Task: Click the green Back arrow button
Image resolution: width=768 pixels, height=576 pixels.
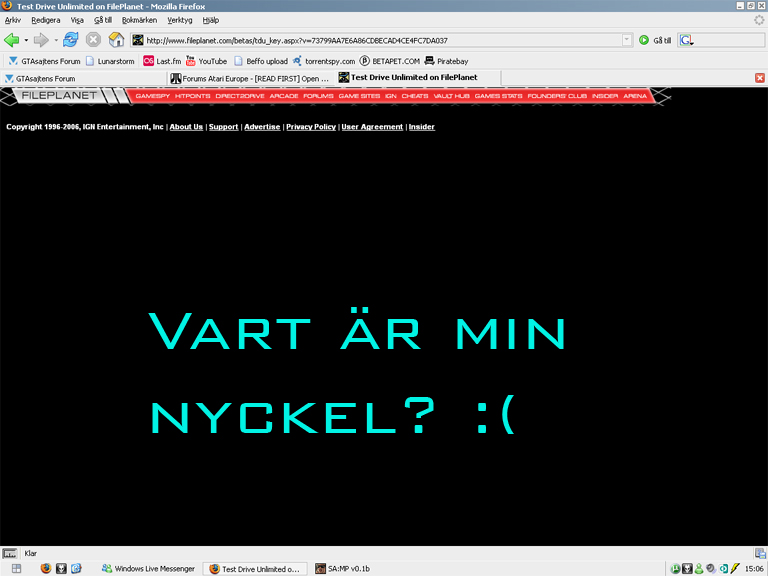Action: tap(12, 40)
